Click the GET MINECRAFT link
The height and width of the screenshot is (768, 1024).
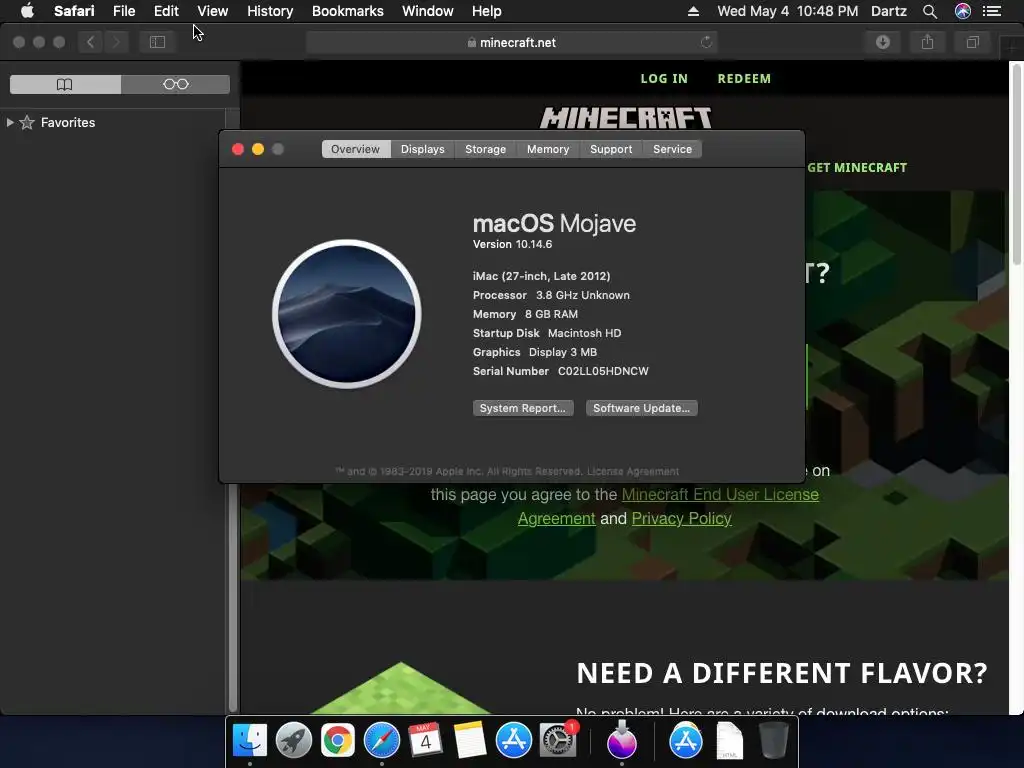pos(857,167)
